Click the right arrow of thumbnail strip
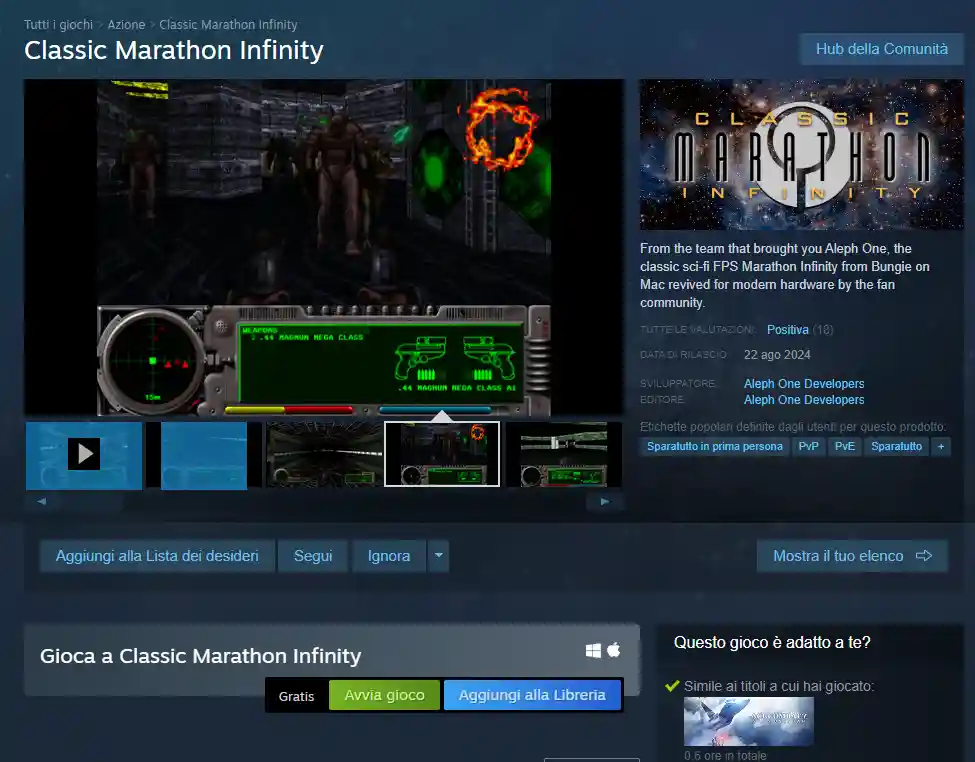The height and width of the screenshot is (762, 975). click(x=605, y=501)
